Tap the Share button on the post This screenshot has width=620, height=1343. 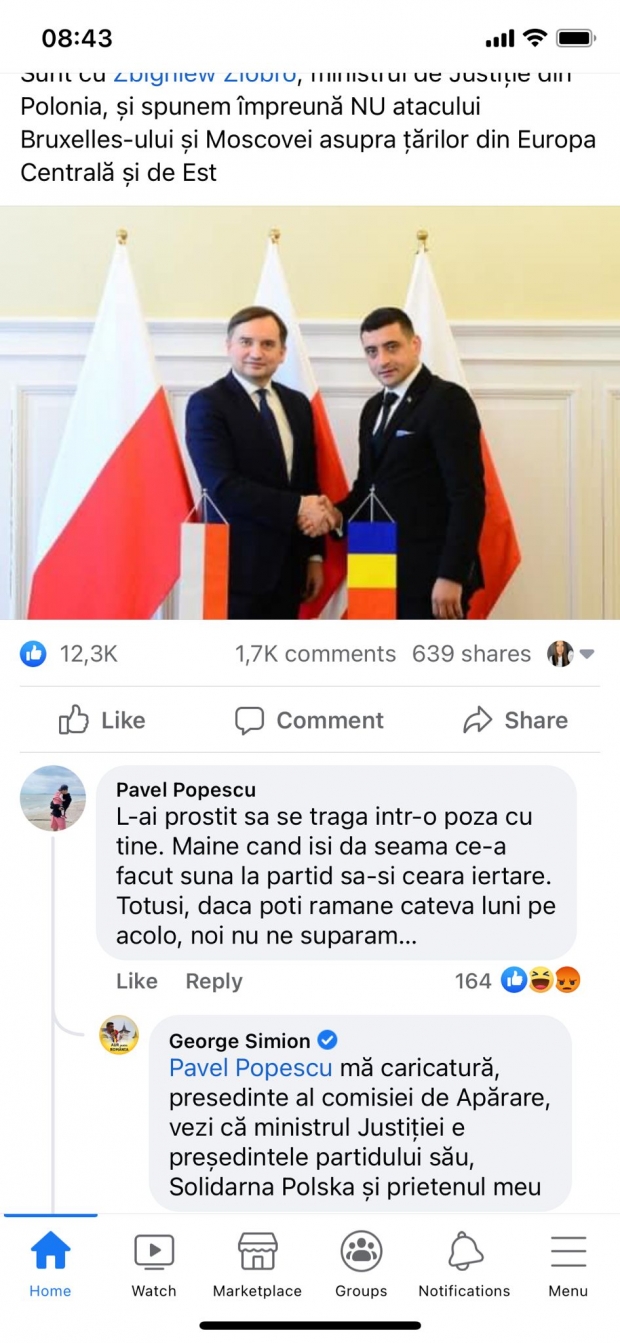[x=515, y=720]
